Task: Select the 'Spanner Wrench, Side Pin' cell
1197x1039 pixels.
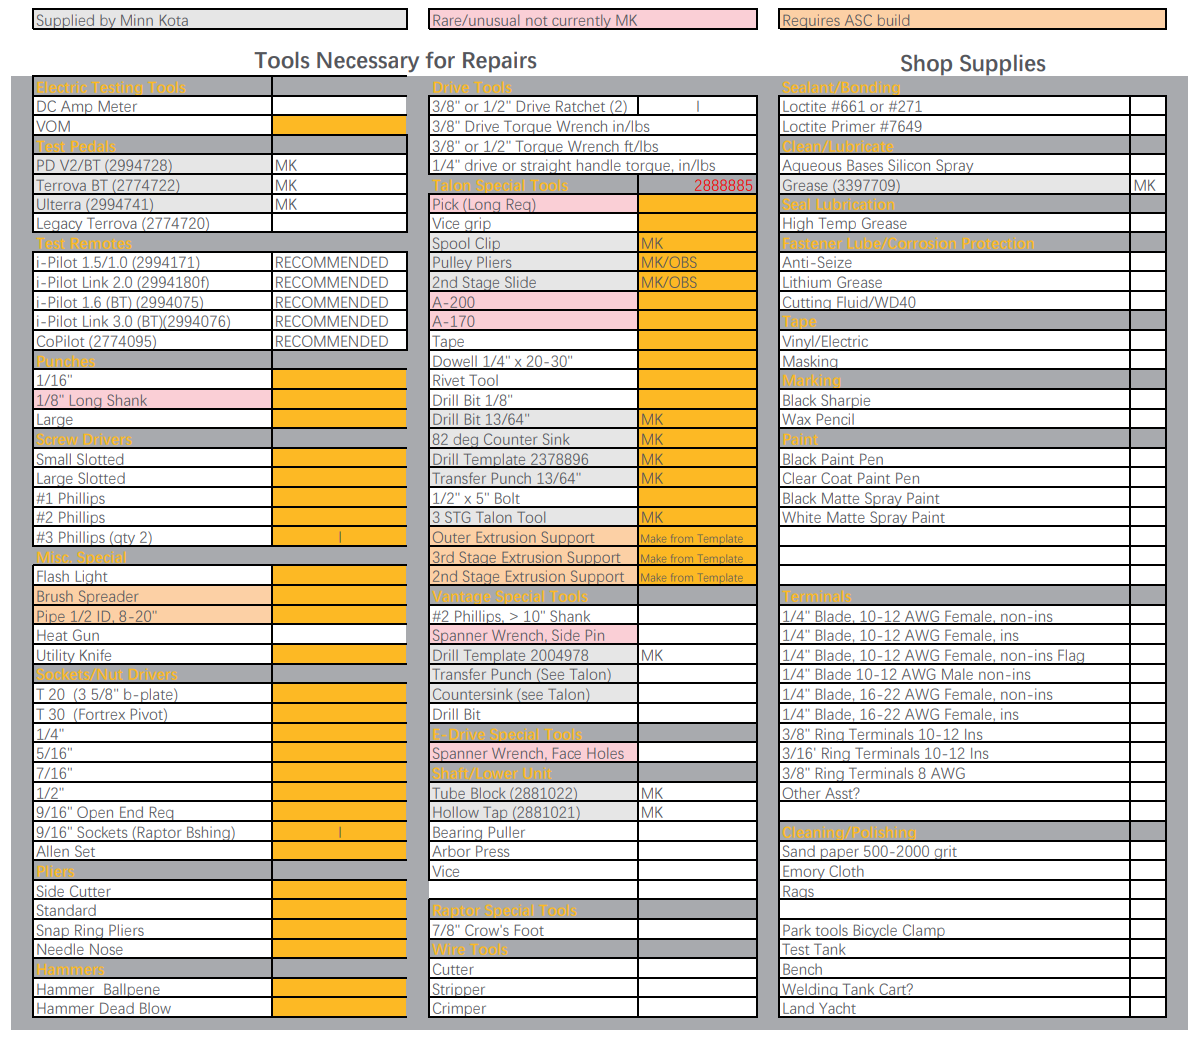Action: (534, 635)
